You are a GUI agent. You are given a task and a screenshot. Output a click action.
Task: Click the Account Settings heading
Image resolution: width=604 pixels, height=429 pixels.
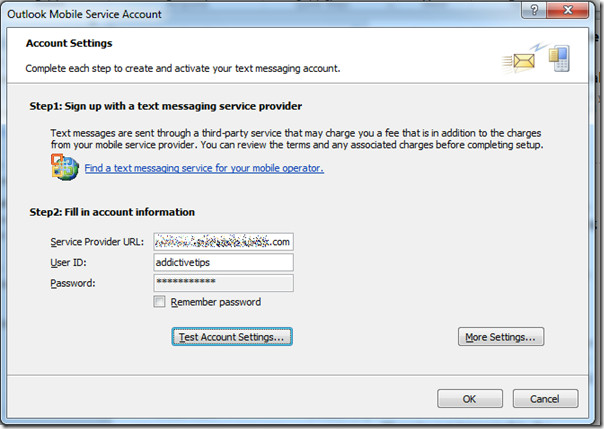click(x=69, y=43)
